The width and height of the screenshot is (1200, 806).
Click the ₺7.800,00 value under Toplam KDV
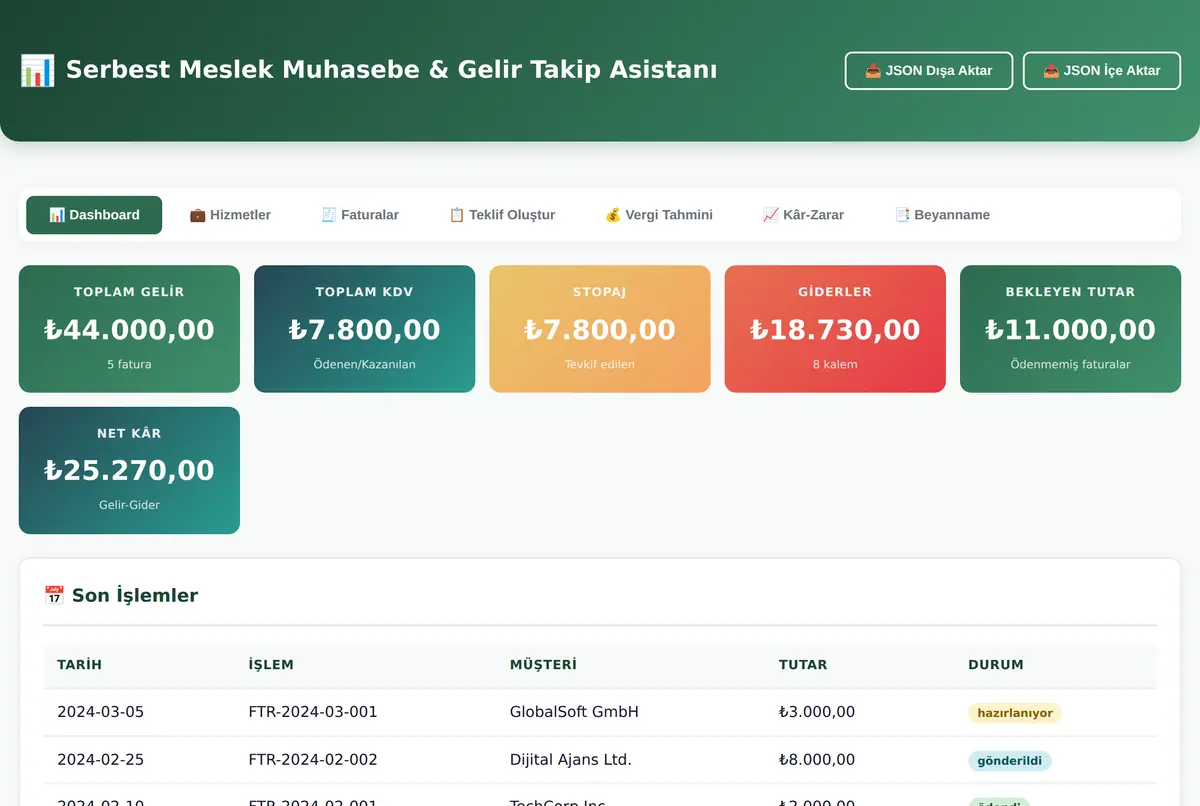(365, 329)
